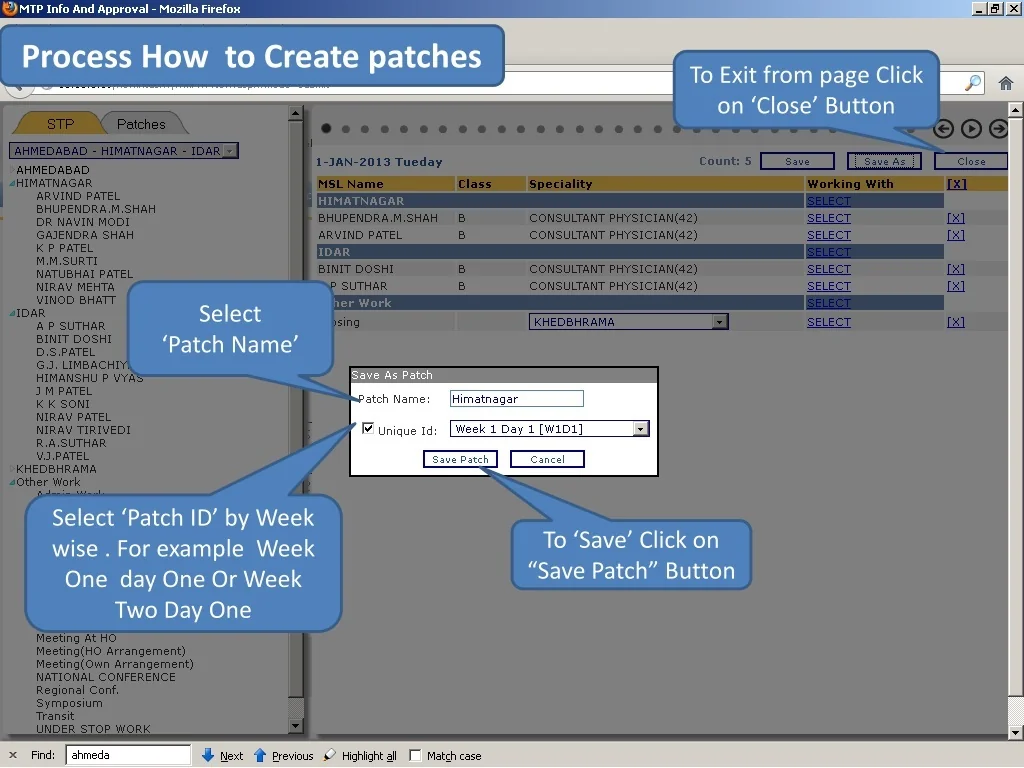Click in the Patch Name field
This screenshot has width=1024, height=768.
click(516, 399)
